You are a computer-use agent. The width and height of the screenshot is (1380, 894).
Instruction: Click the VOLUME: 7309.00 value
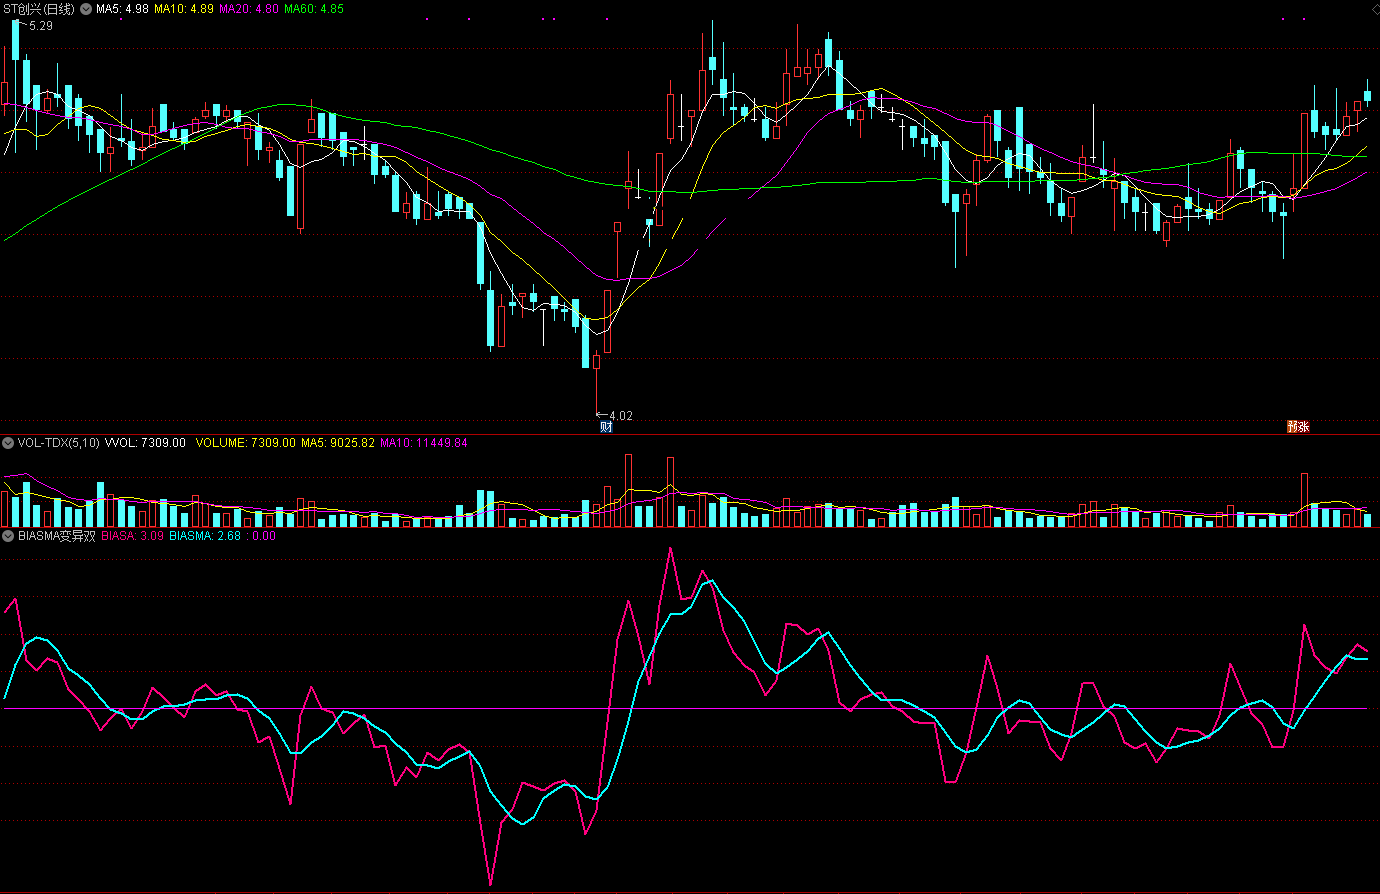pyautogui.click(x=246, y=443)
